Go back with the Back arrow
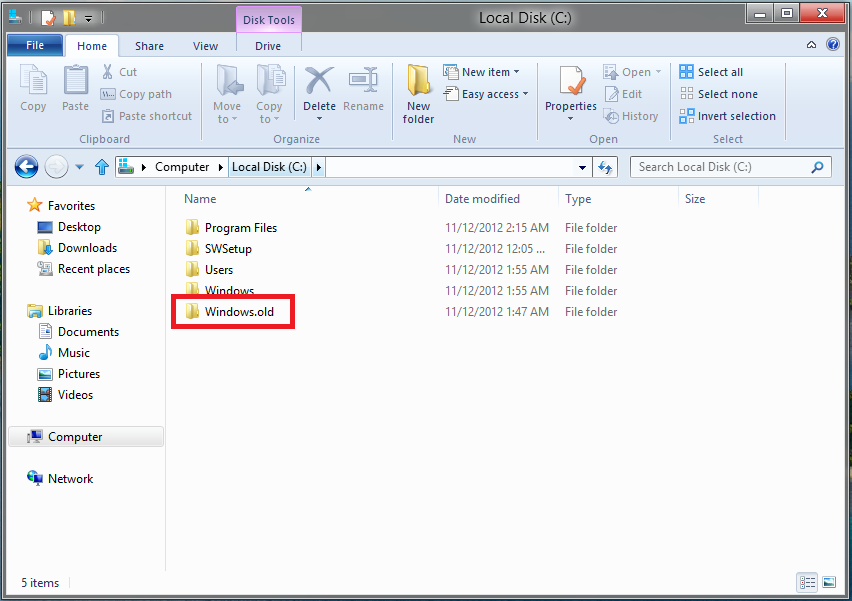Viewport: 852px width, 601px height. click(27, 167)
